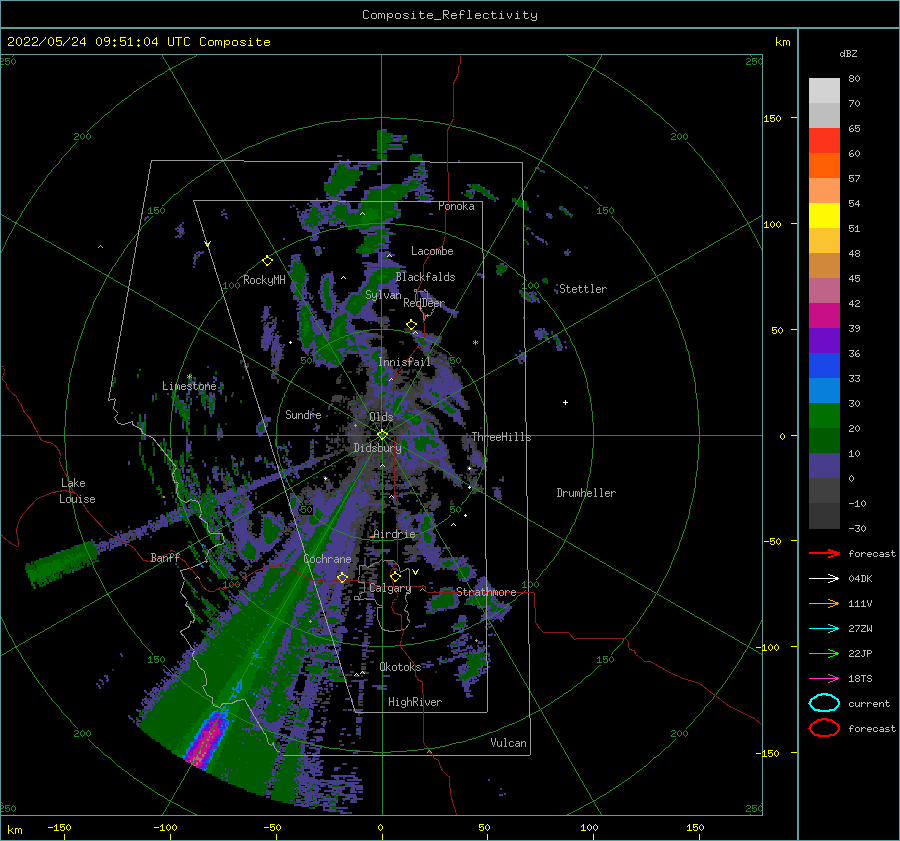Click the dBZ heading above the color scale
Screen dimensions: 900x841
tap(848, 53)
